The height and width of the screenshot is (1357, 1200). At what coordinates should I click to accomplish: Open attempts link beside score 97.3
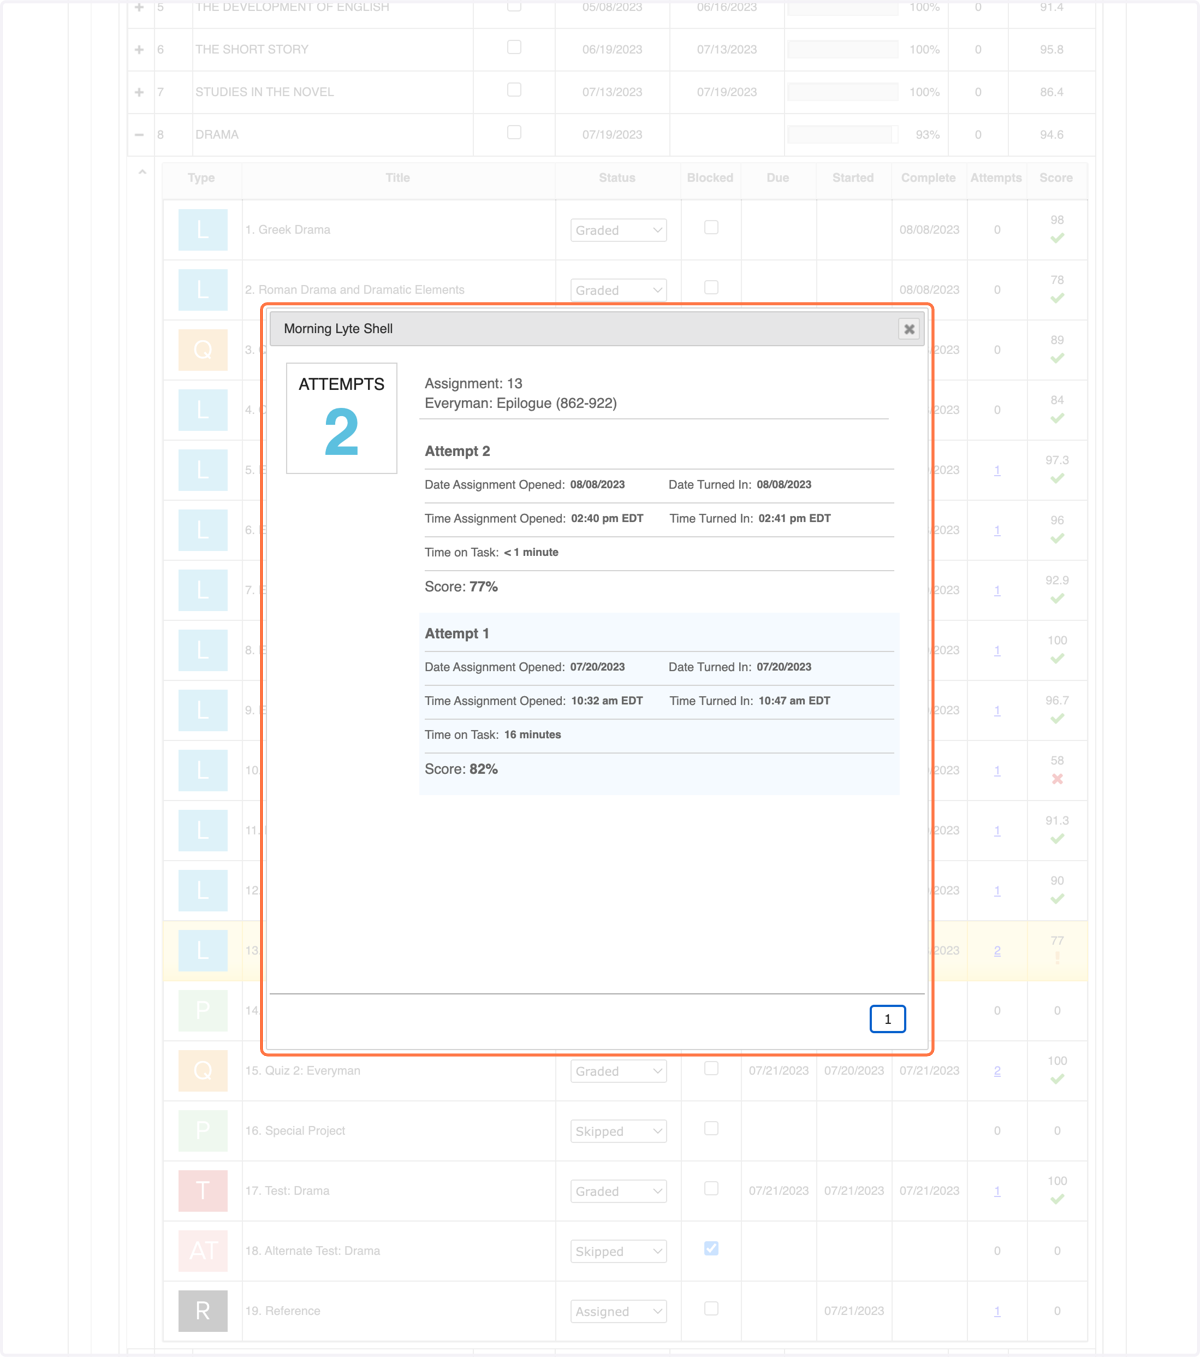pos(997,470)
